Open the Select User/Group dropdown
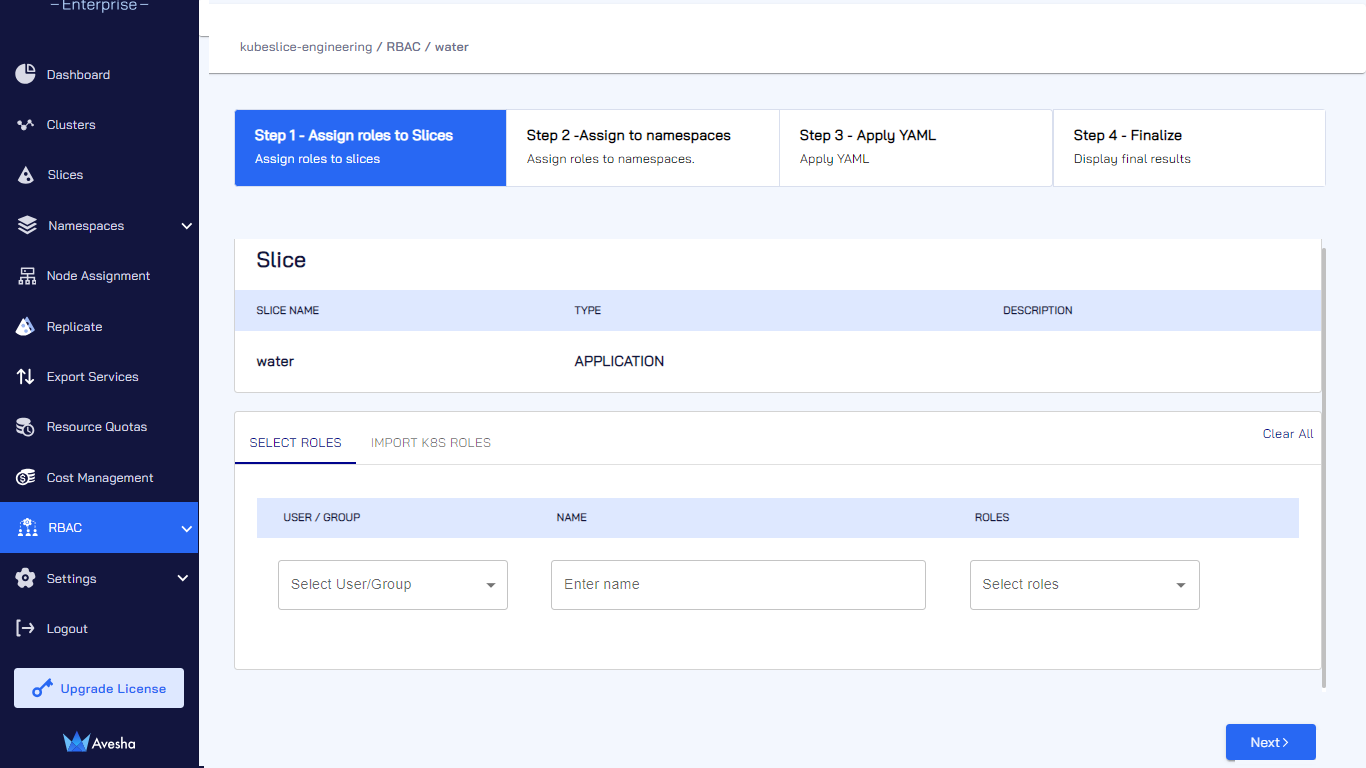Screen dimensions: 1366x768 (x=393, y=585)
